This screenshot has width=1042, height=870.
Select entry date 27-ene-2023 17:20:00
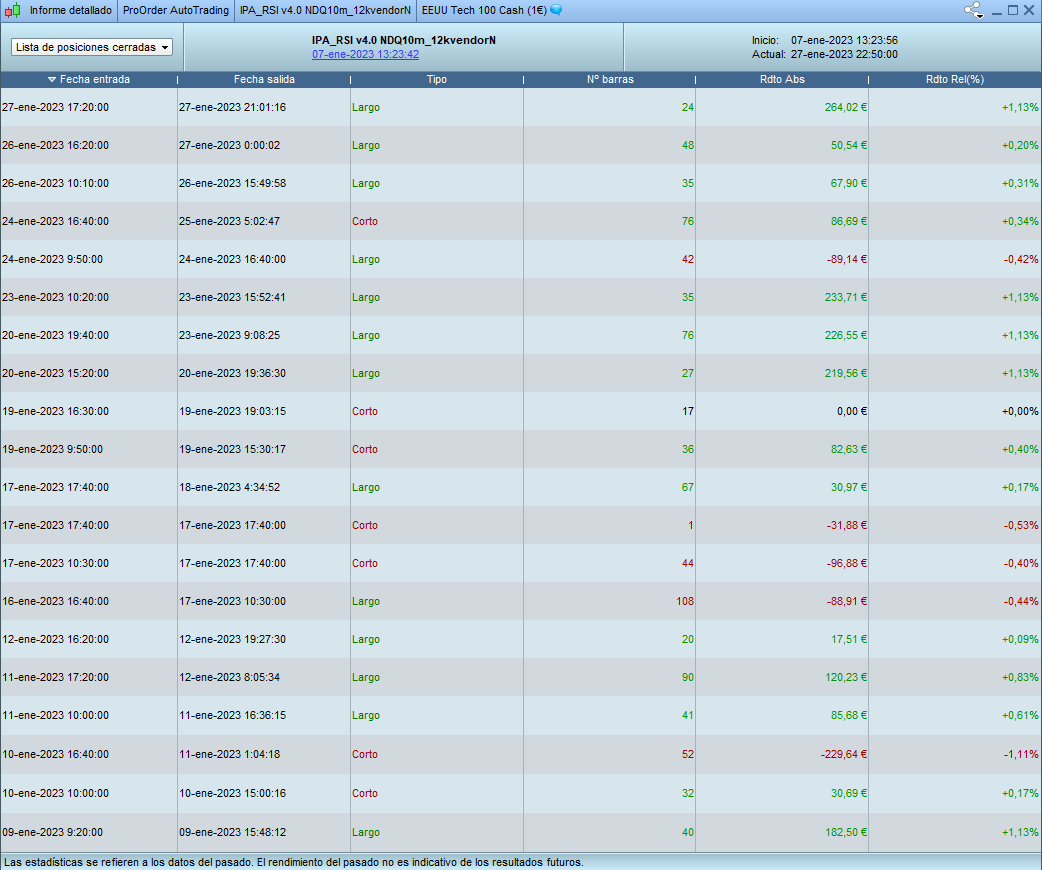[x=56, y=108]
